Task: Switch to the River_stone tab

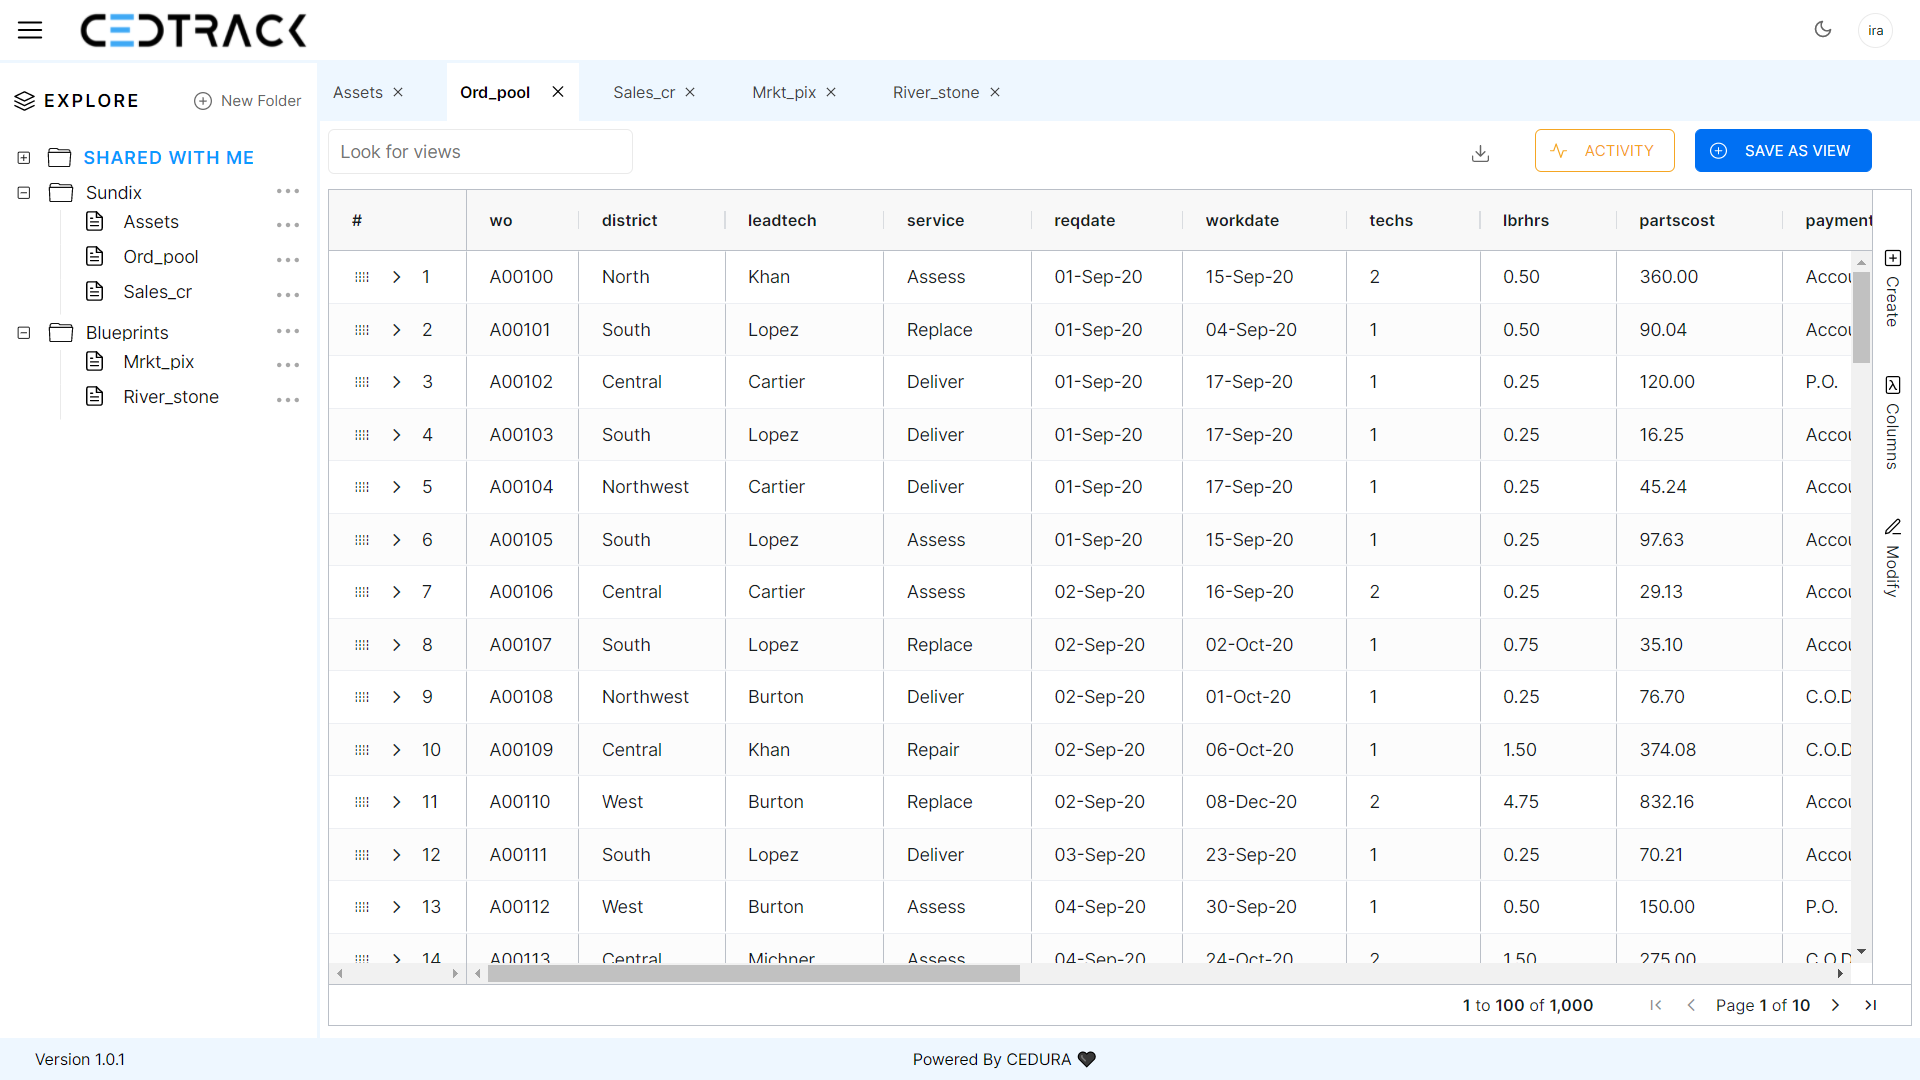Action: (x=935, y=92)
